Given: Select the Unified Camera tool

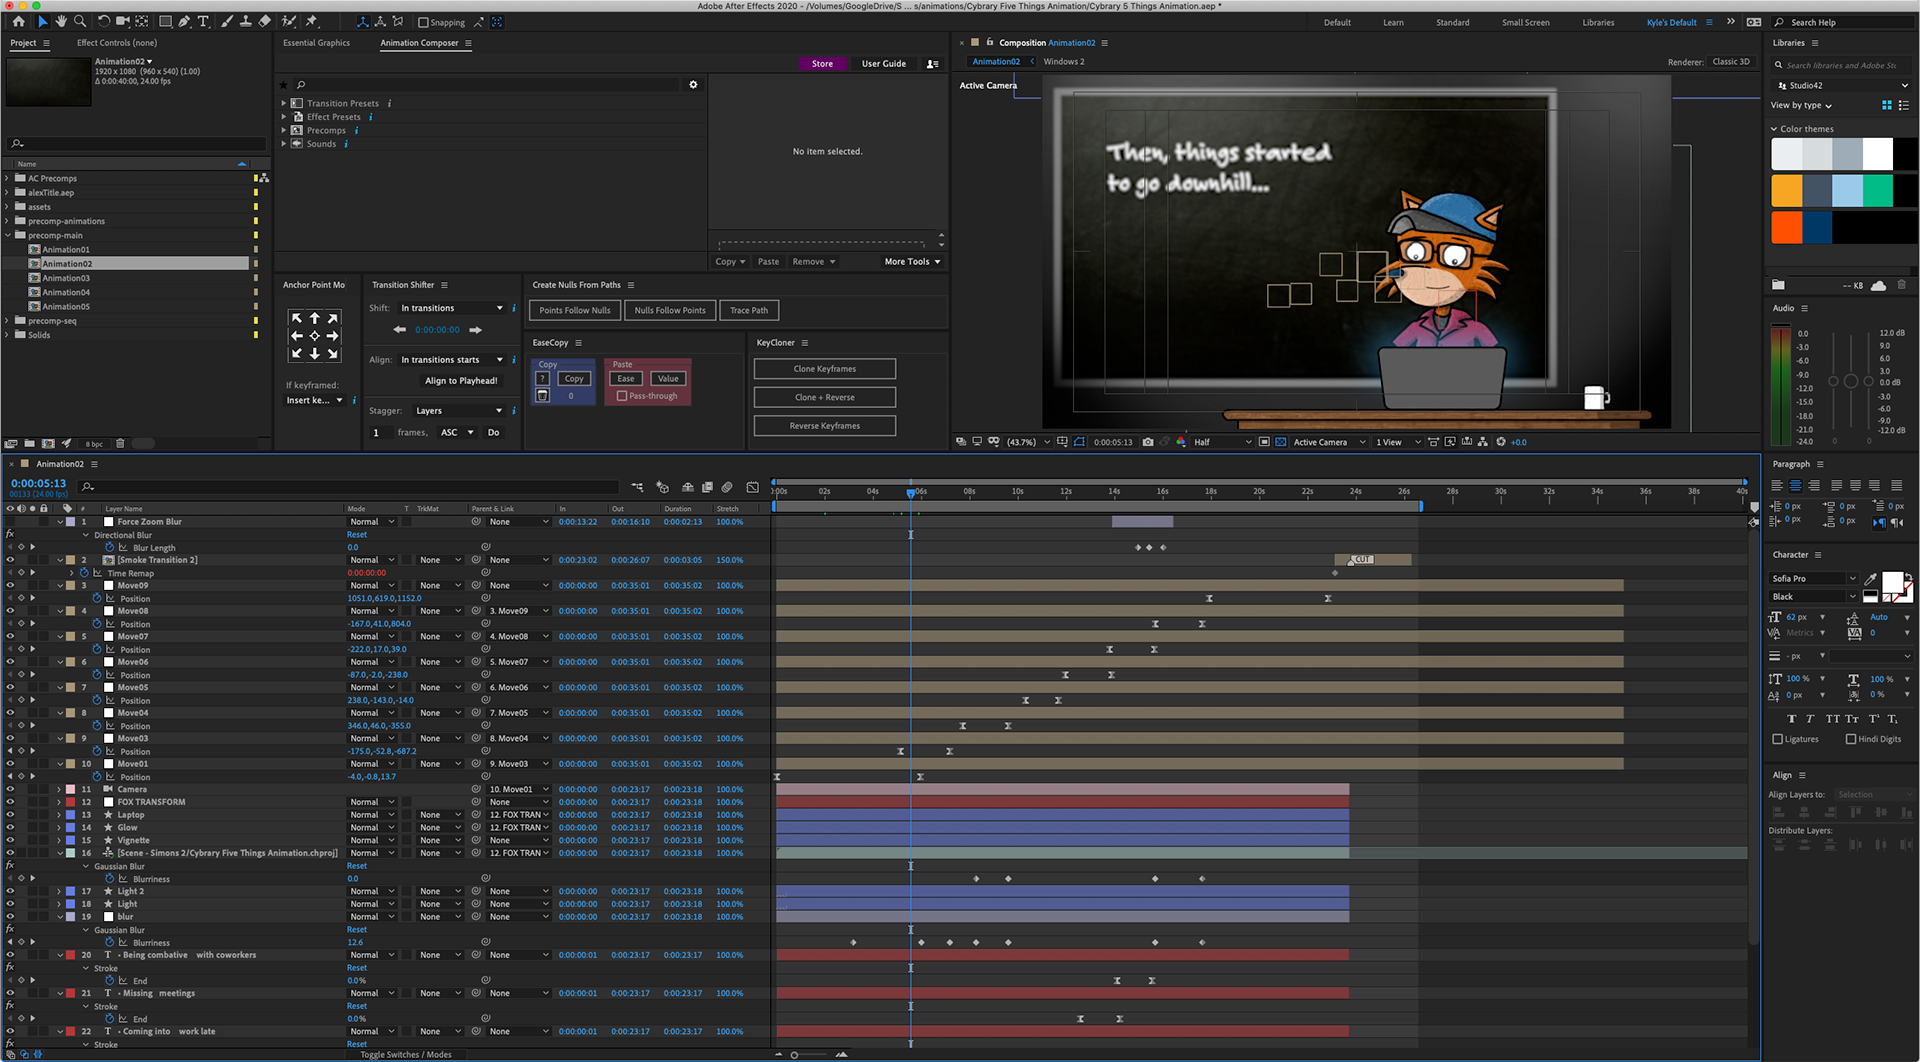Looking at the screenshot, I should pyautogui.click(x=123, y=21).
